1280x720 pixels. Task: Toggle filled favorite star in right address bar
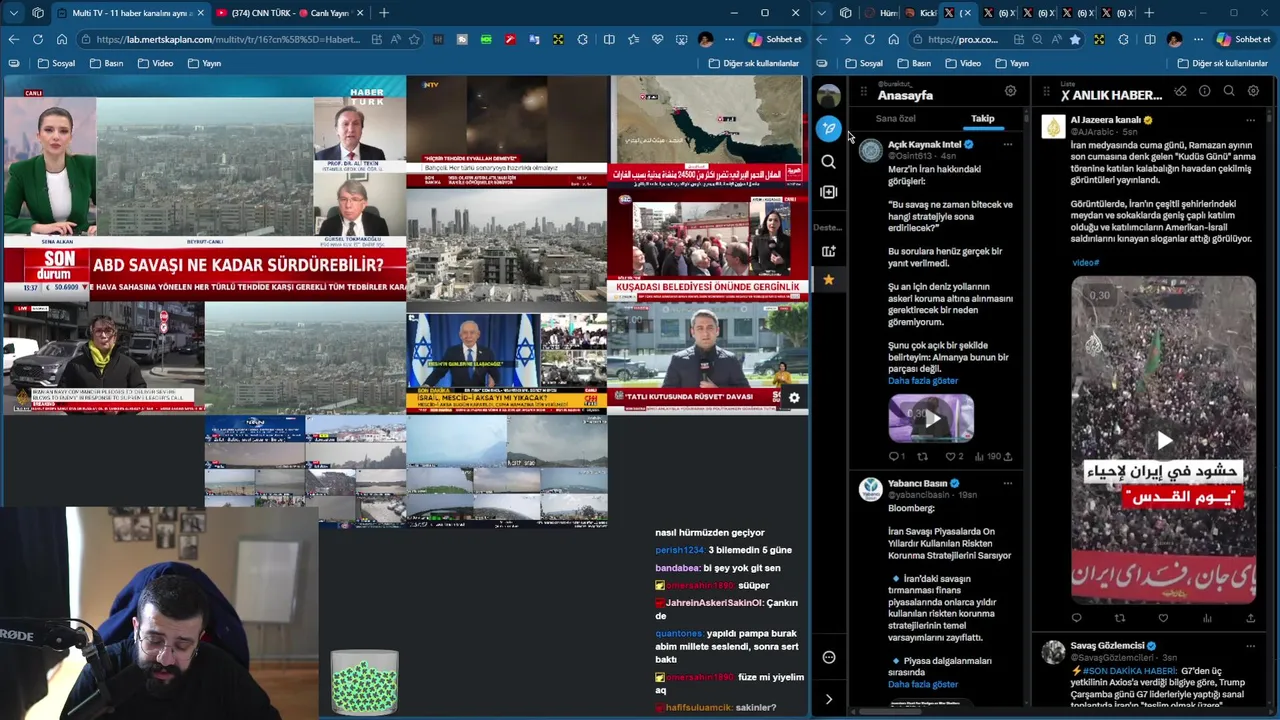point(1075,39)
